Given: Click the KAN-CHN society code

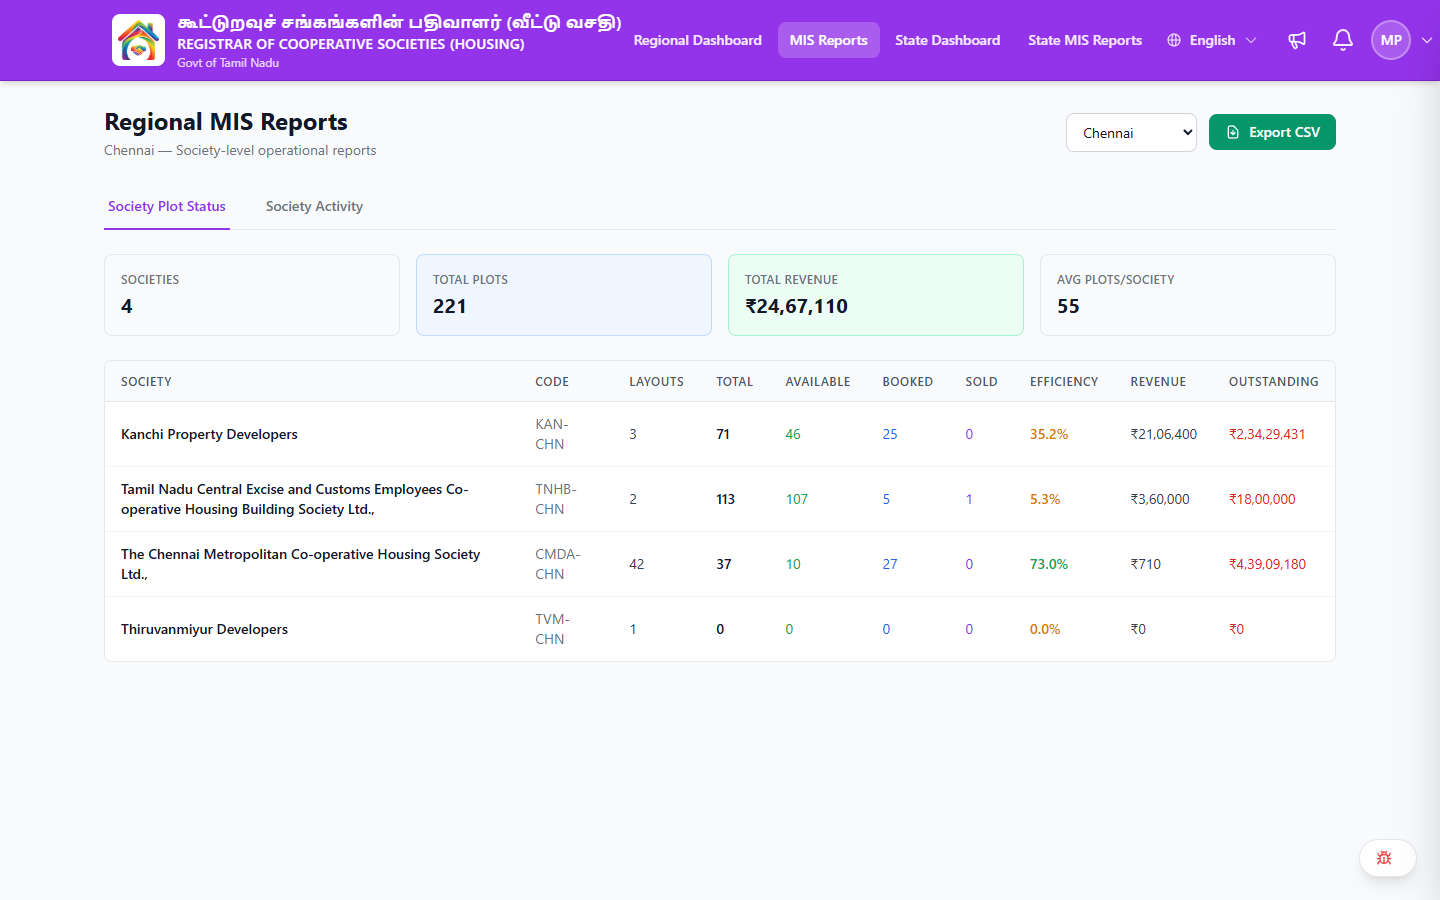Looking at the screenshot, I should (x=551, y=434).
